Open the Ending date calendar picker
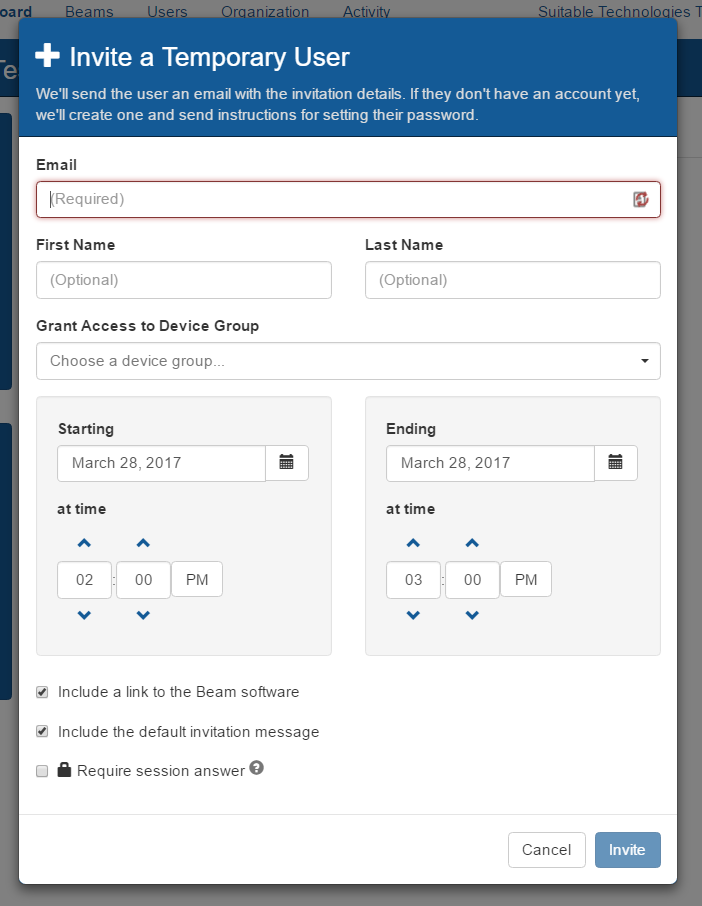This screenshot has width=702, height=906. click(x=616, y=463)
